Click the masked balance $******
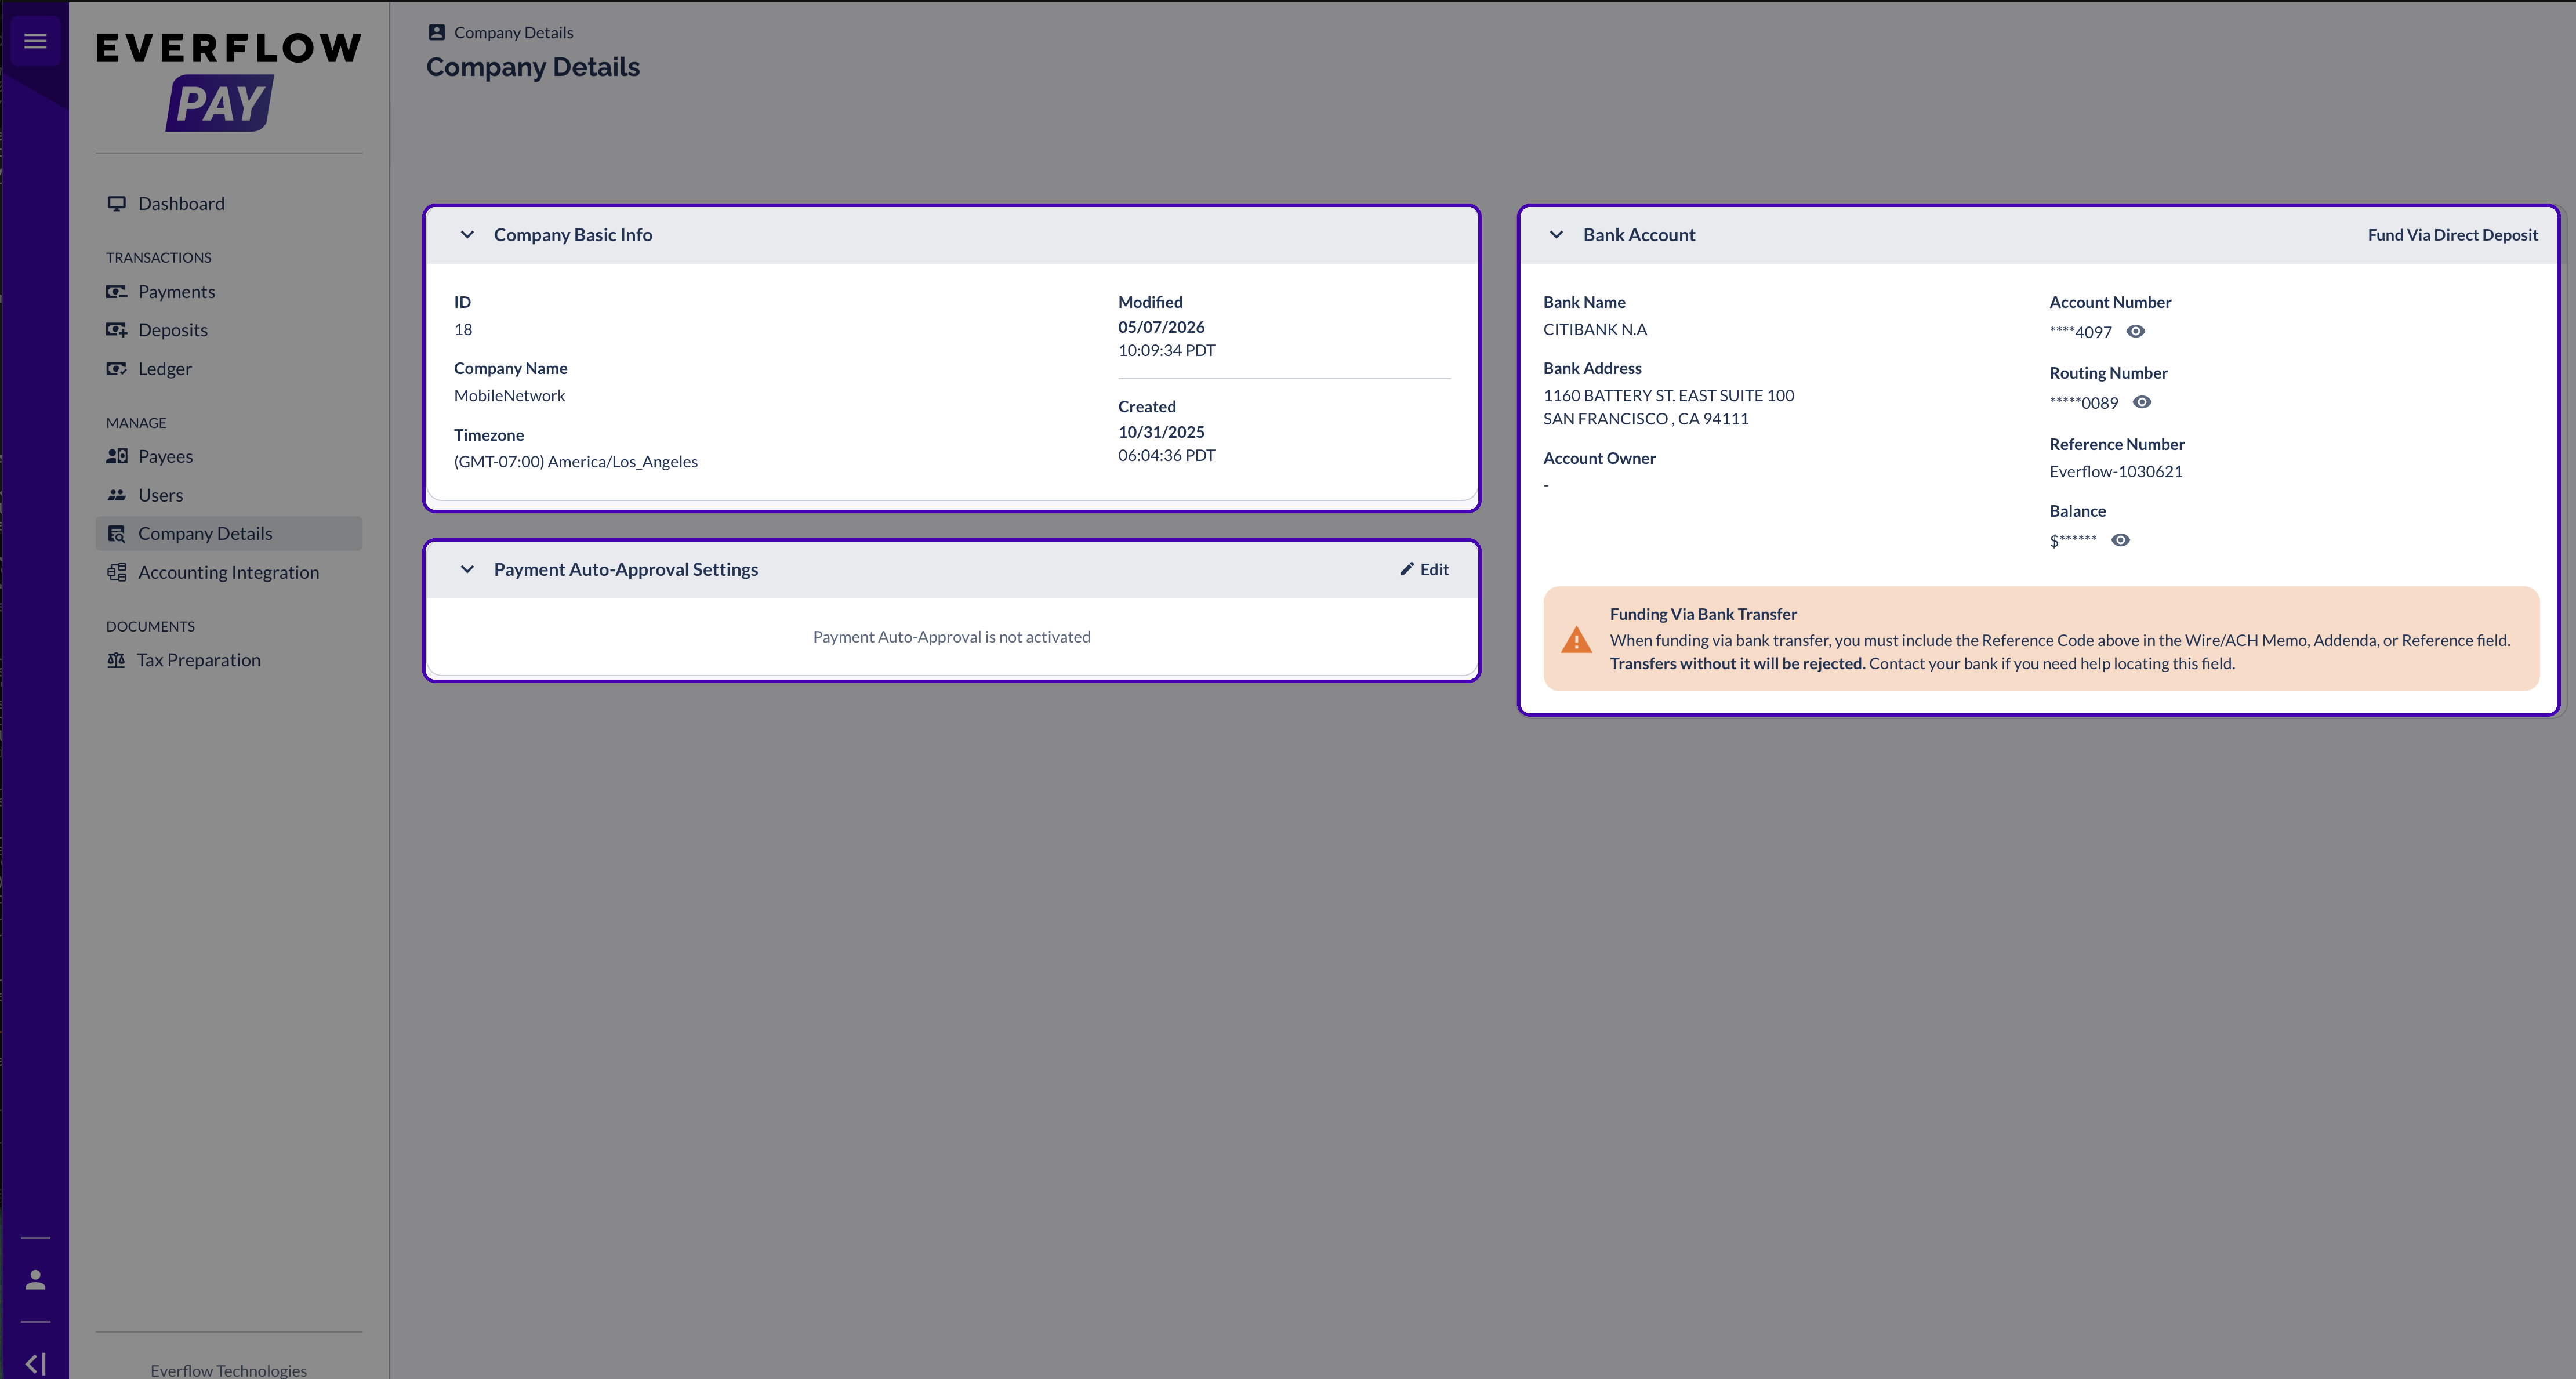Screen dimensions: 2576x1379 [2073, 540]
